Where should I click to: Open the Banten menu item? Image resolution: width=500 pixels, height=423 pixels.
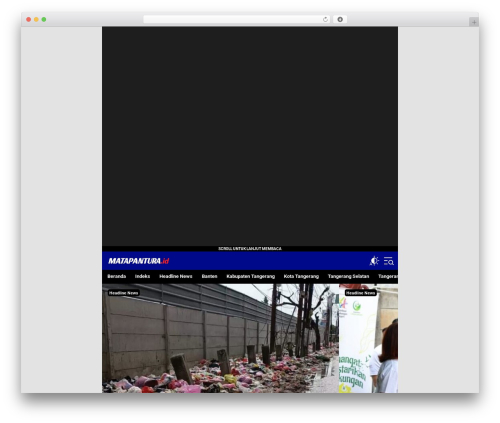pyautogui.click(x=209, y=276)
